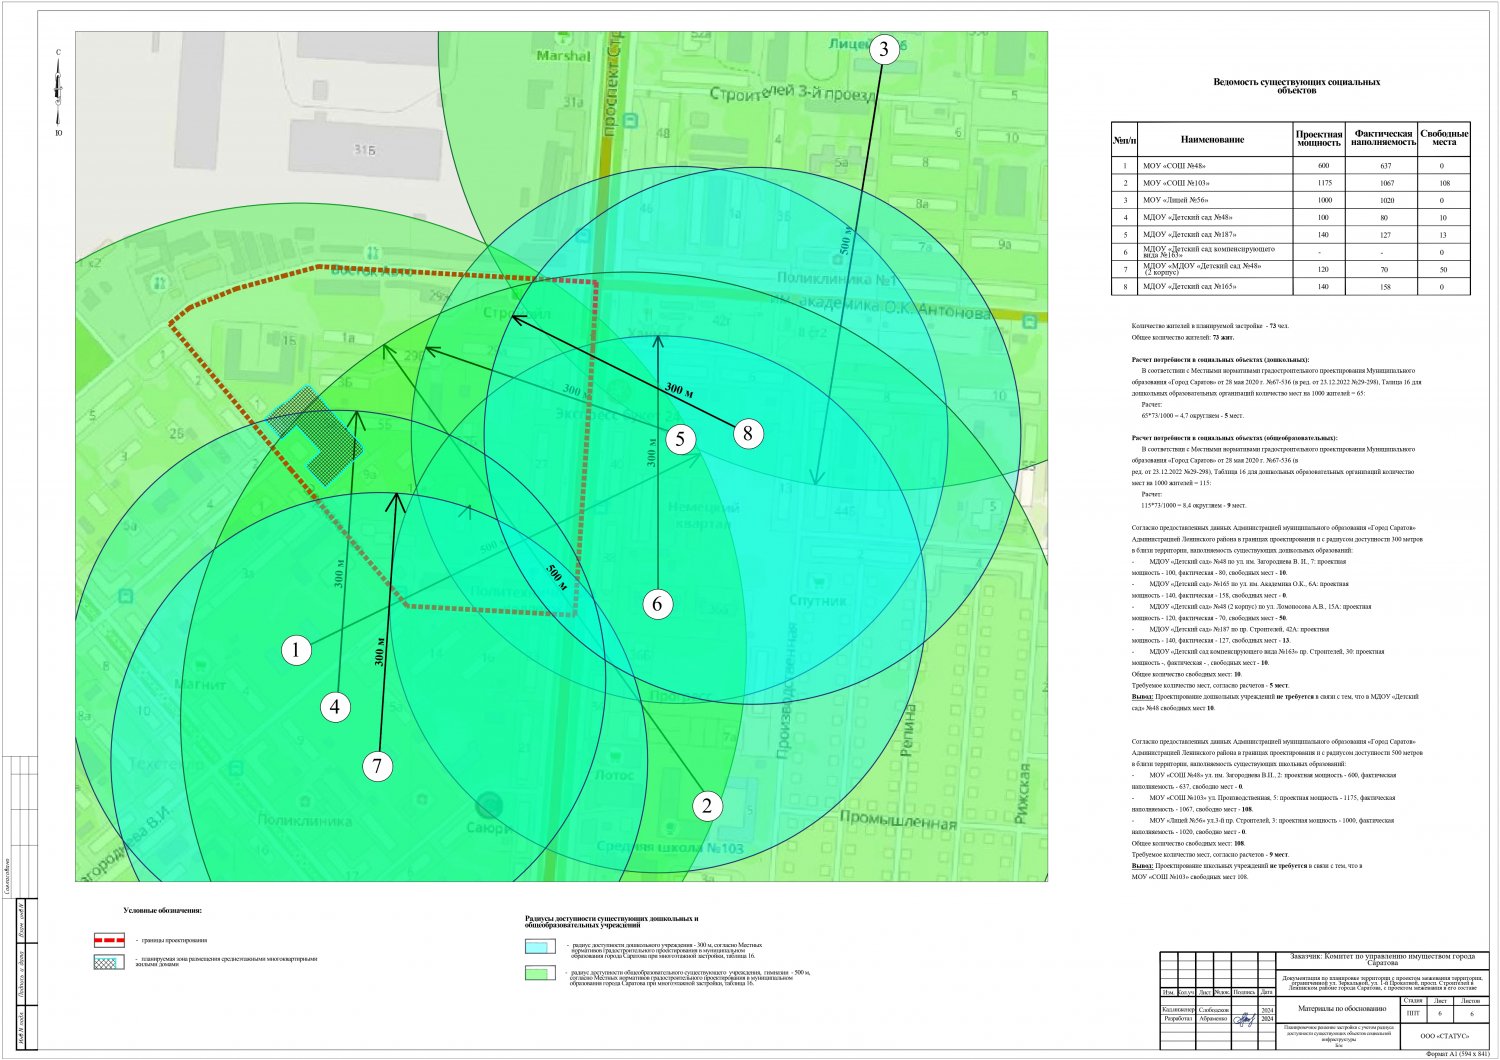Image resolution: width=1500 pixels, height=1060 pixels.
Task: Click the red dashed design boundary legend swatch
Action: 107,940
